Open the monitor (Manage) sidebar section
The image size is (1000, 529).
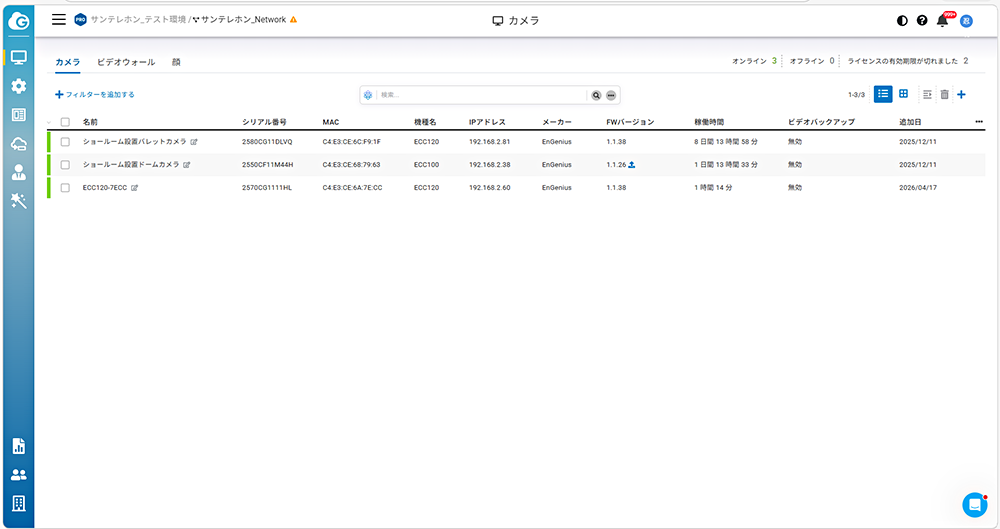pyautogui.click(x=18, y=57)
